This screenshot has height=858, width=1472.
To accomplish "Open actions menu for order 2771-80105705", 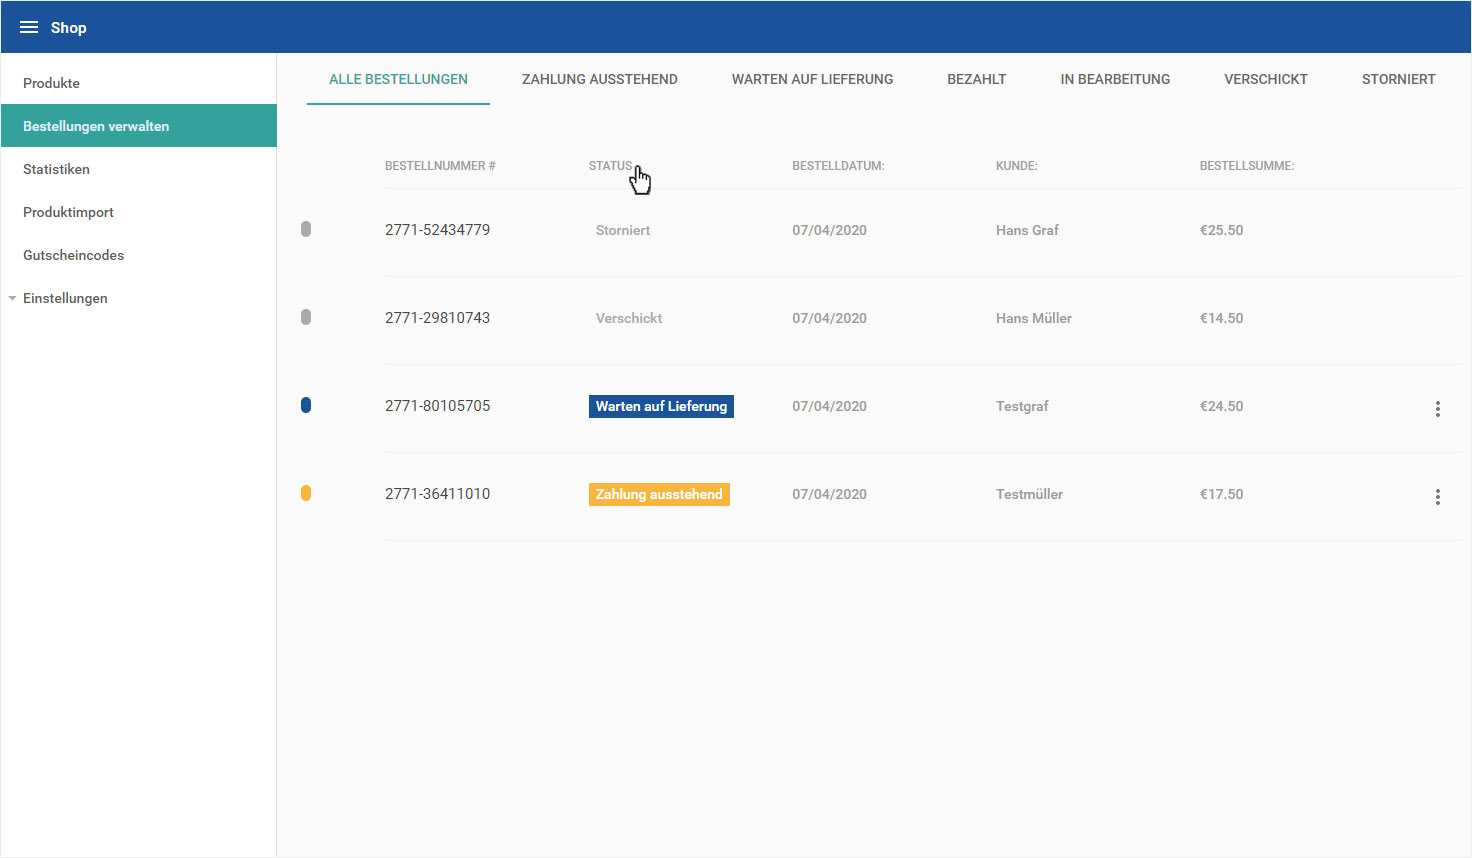I will tap(1438, 409).
